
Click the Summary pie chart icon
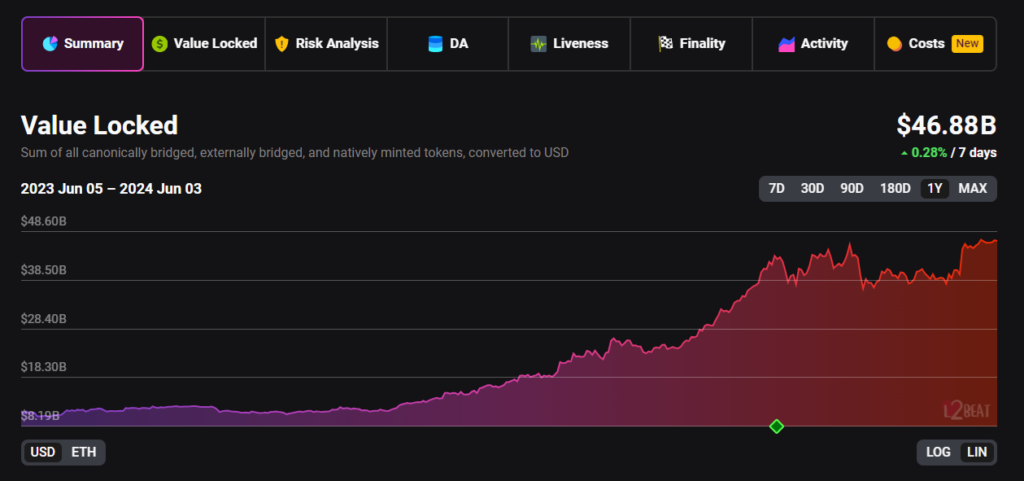pos(50,44)
